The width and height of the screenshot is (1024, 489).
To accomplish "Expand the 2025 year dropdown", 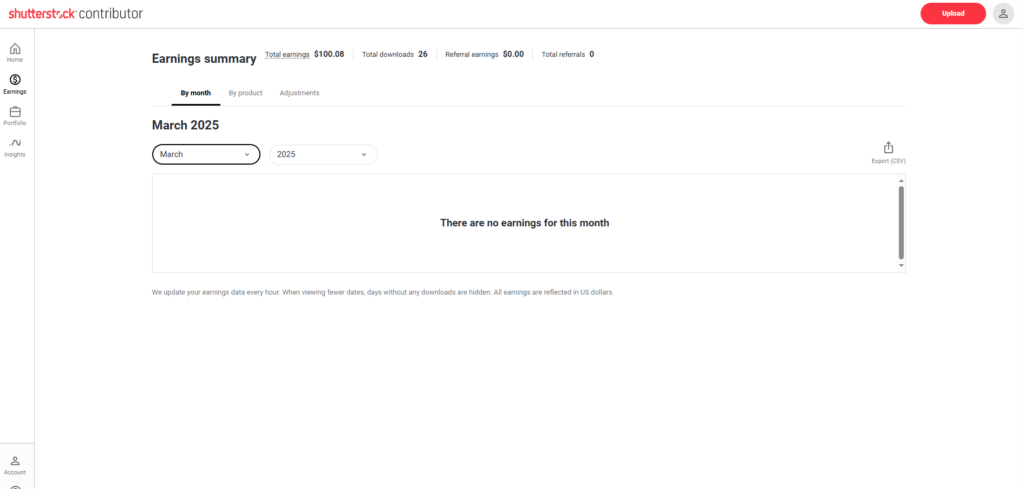I will tap(323, 155).
